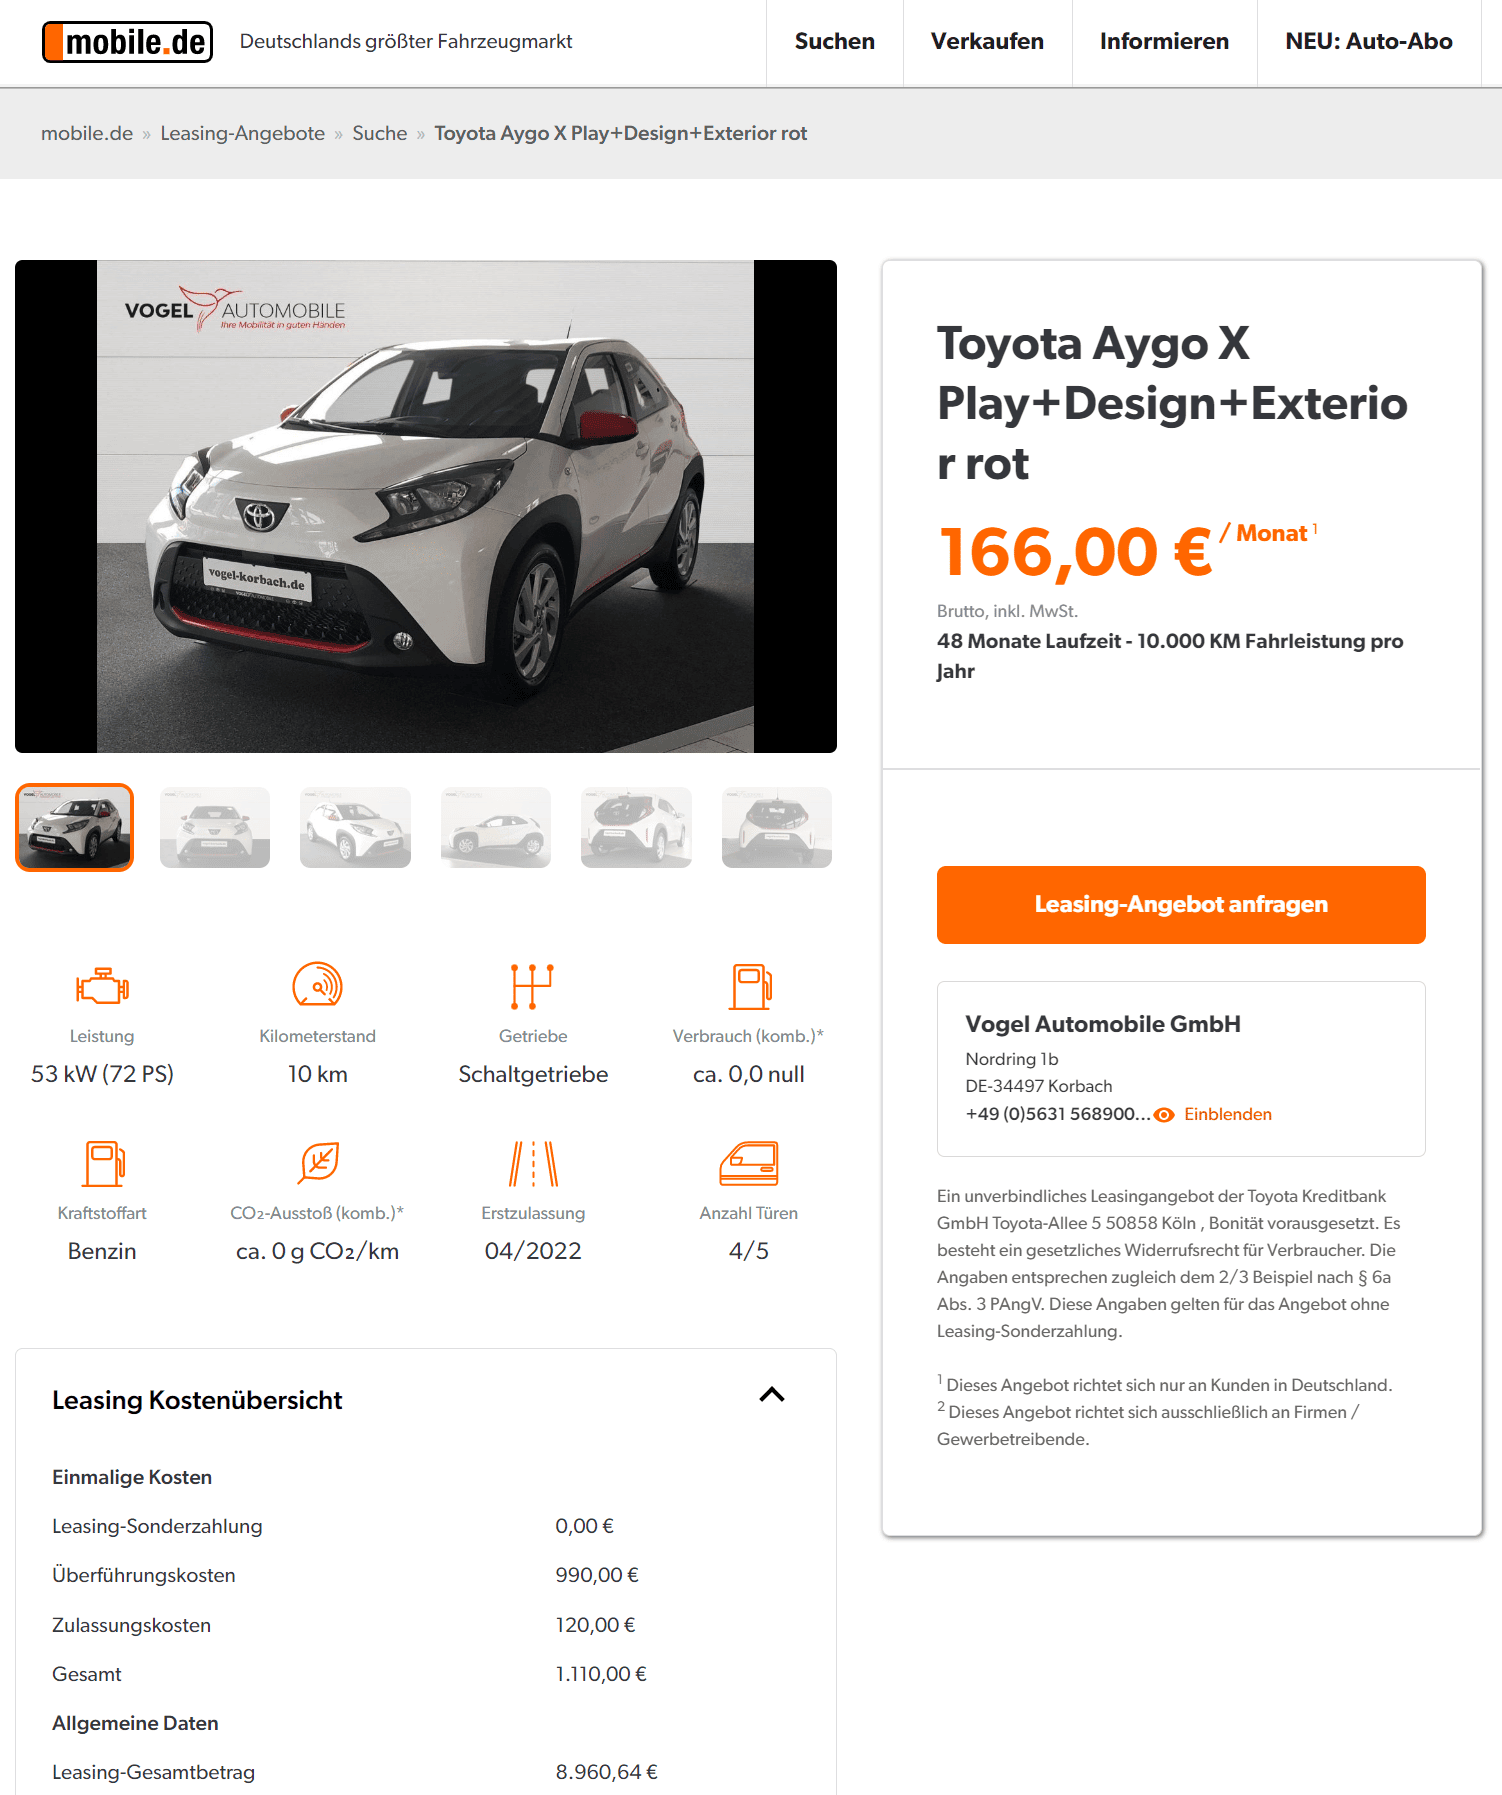Screen dimensions: 1502x1795
Task: Click Leasing-Angebot anfragen button
Action: [1181, 905]
